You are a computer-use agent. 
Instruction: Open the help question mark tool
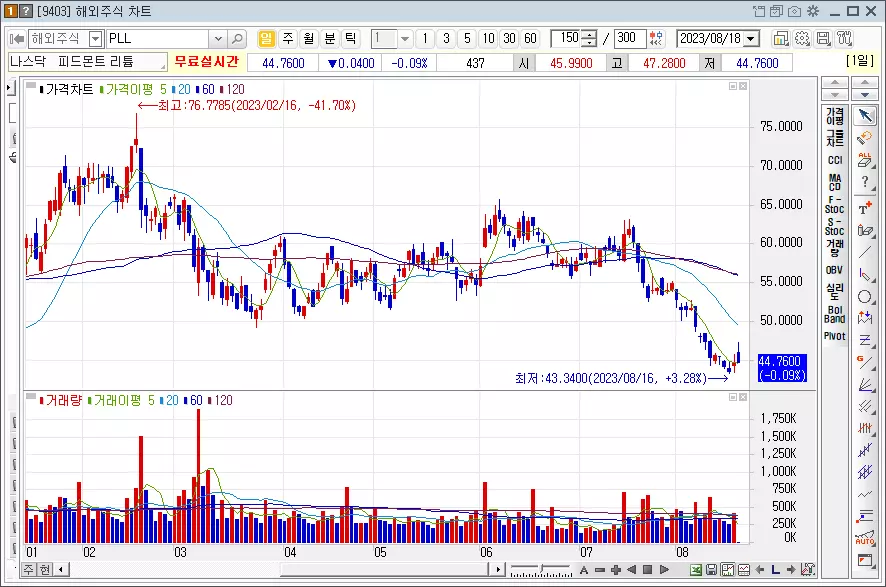(x=865, y=182)
